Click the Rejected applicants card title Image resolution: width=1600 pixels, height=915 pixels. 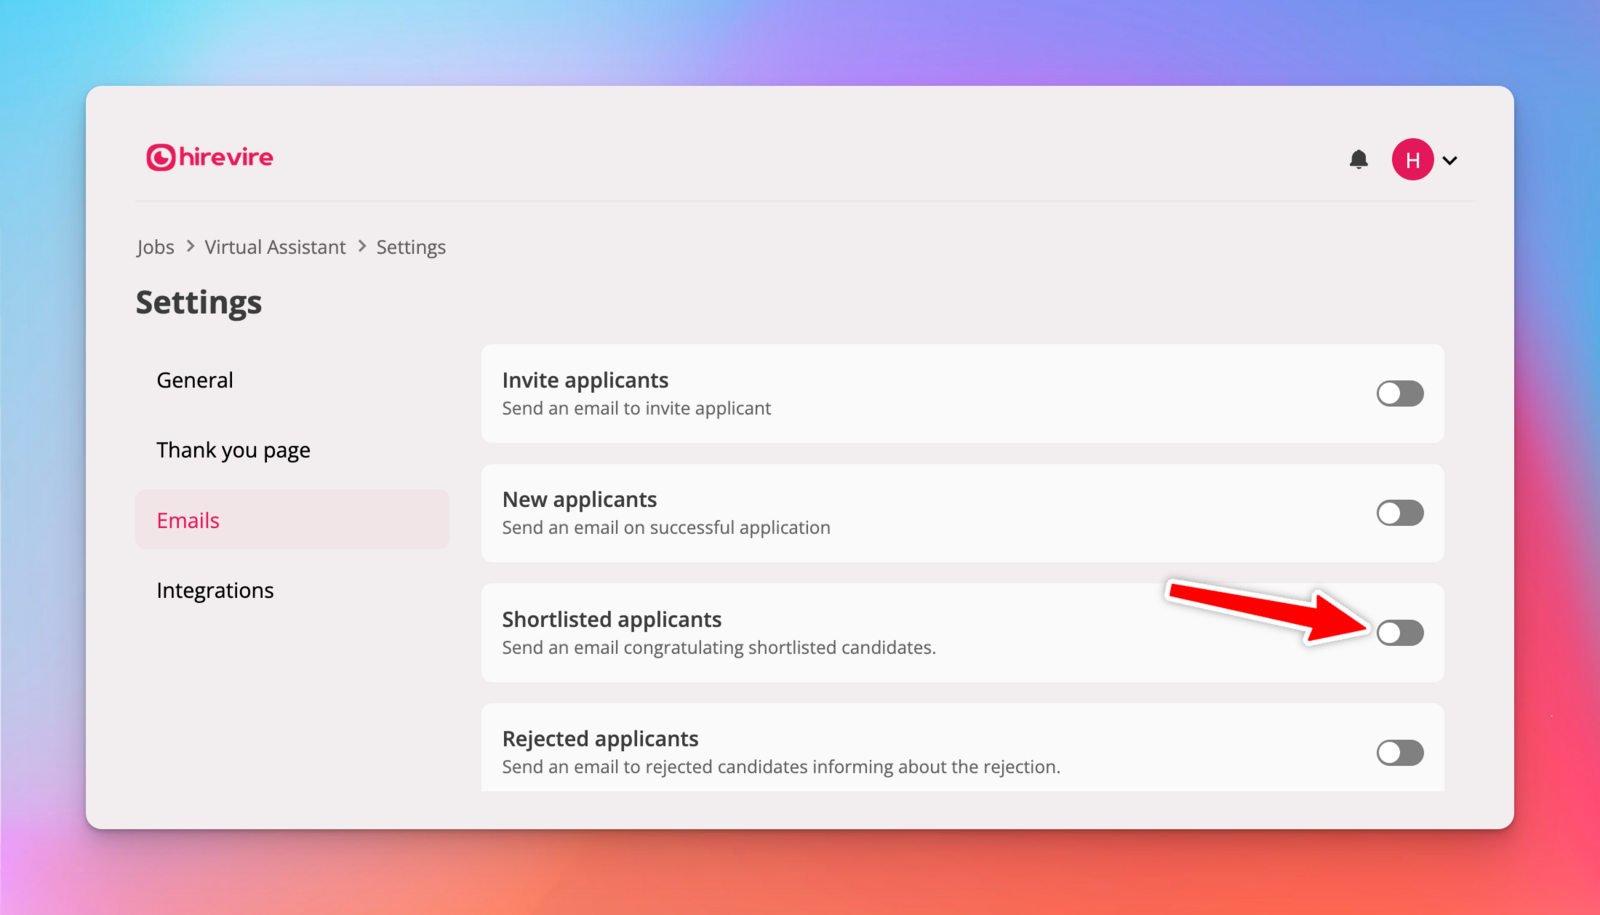600,739
